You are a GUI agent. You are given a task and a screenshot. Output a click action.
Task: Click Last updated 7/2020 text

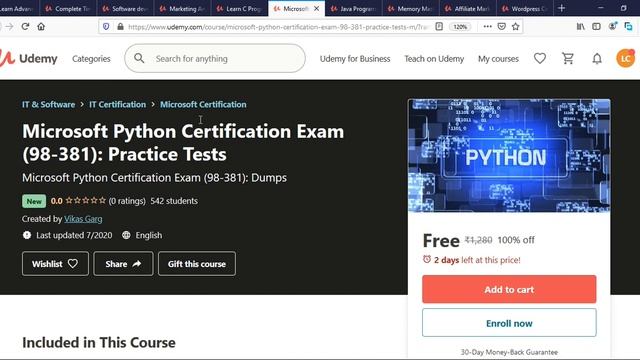click(74, 235)
